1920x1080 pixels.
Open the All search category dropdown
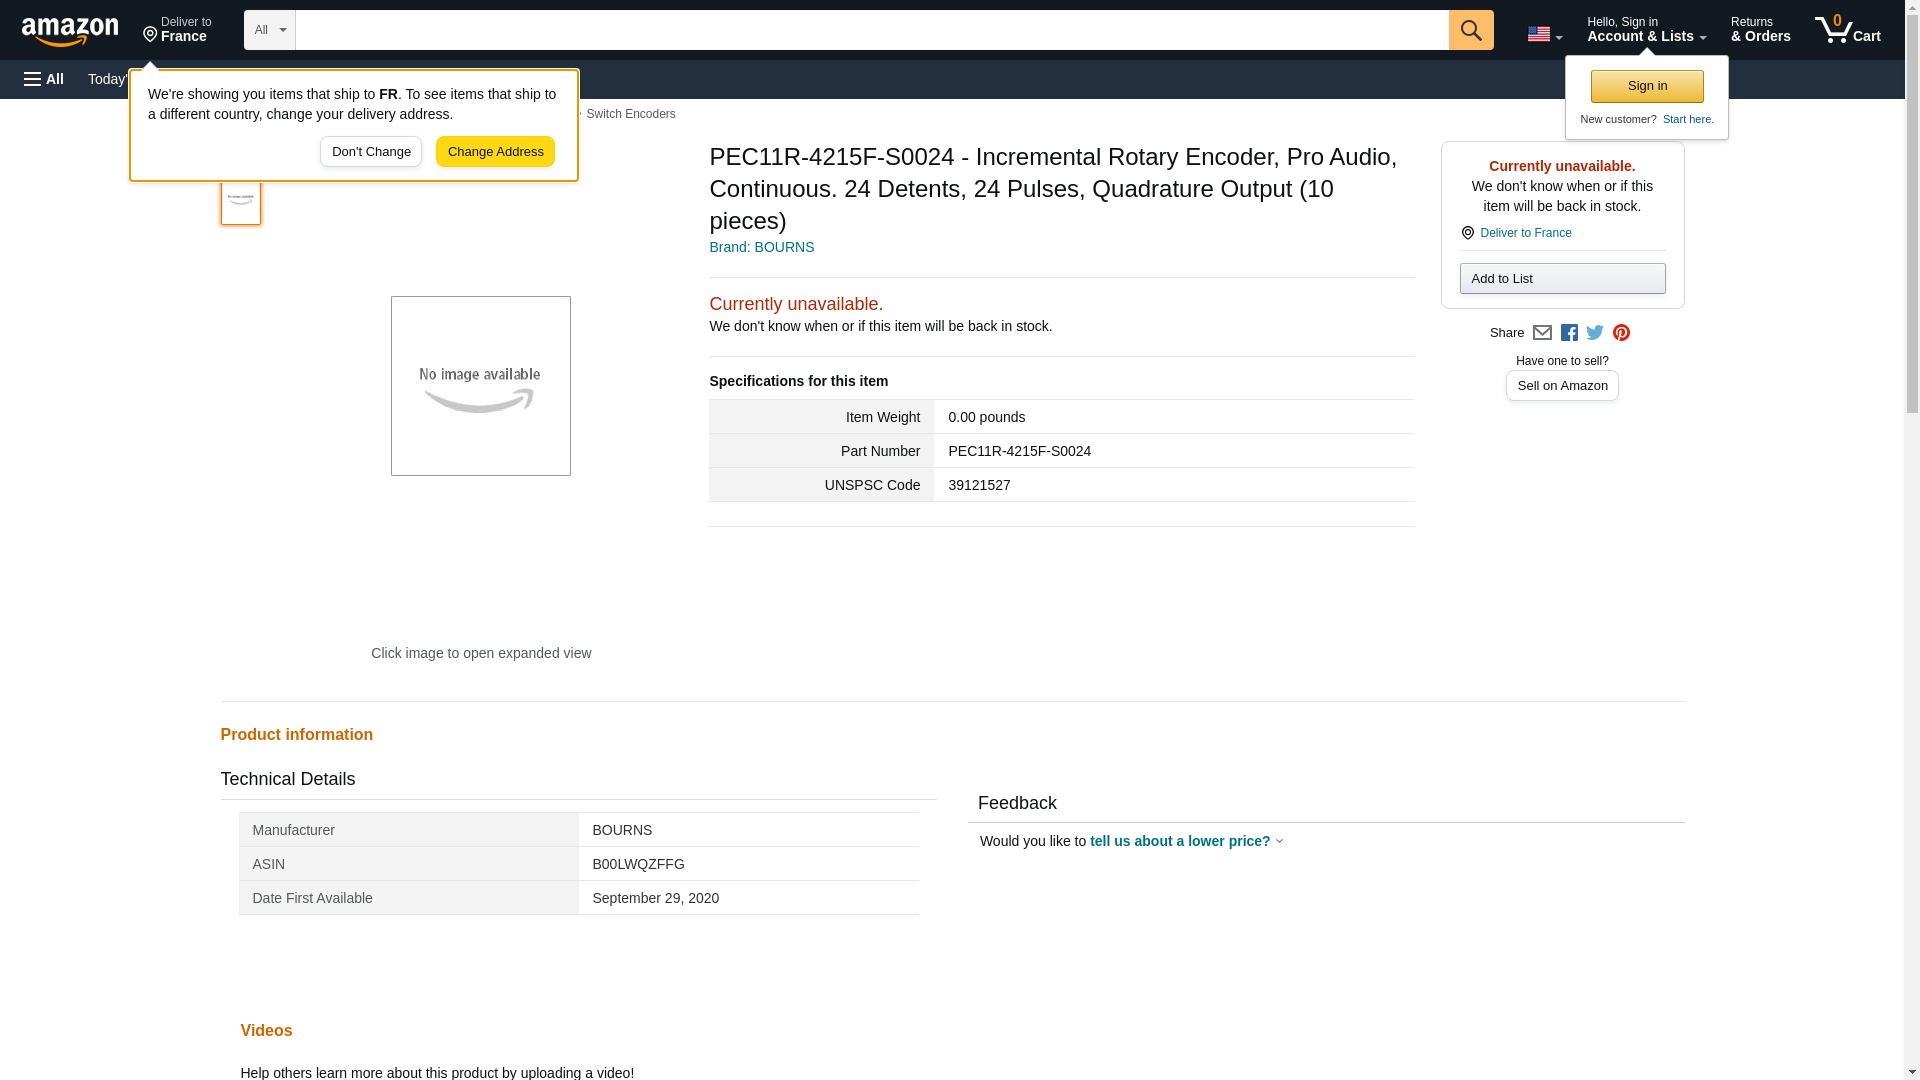(x=269, y=30)
